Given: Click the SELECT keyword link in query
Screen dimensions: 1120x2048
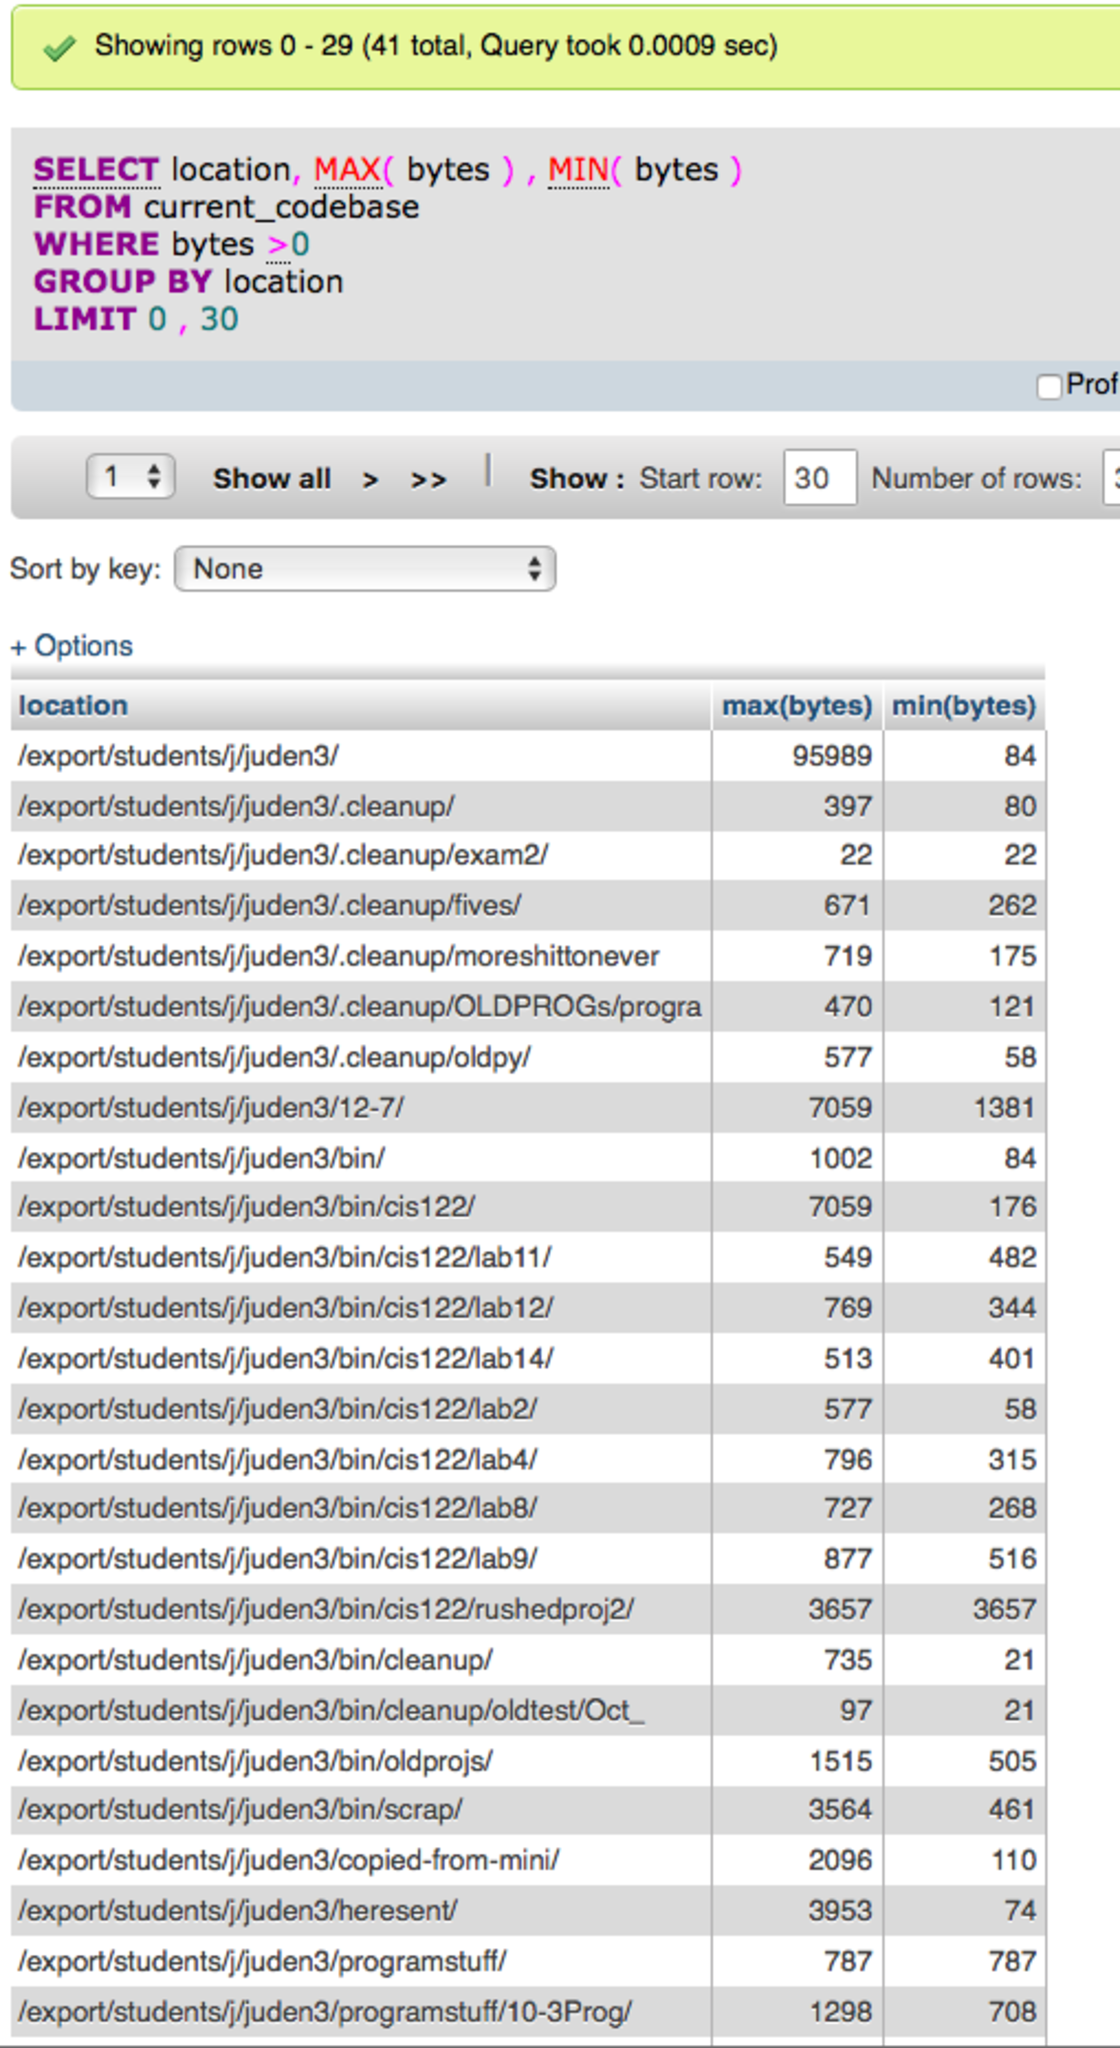Looking at the screenshot, I should click(x=96, y=170).
